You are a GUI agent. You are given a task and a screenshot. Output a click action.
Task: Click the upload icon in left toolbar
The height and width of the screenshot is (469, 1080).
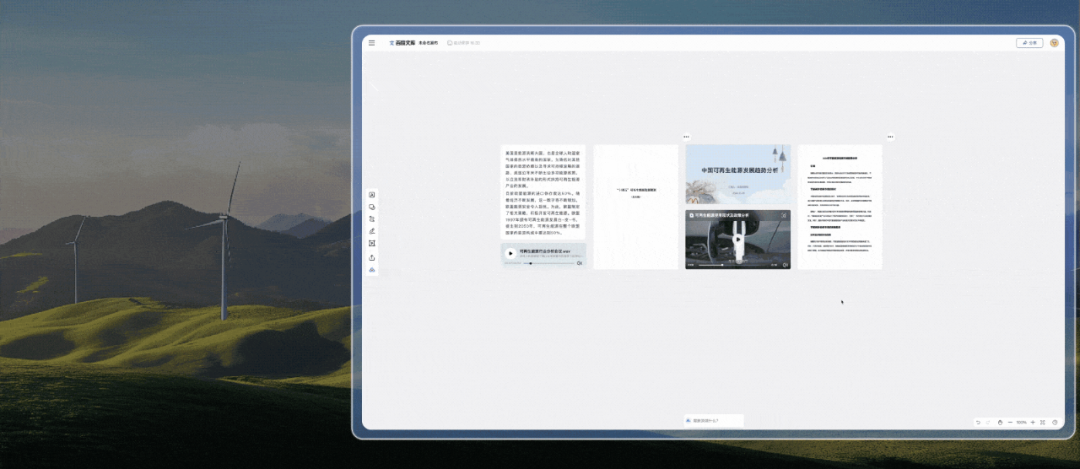372,258
